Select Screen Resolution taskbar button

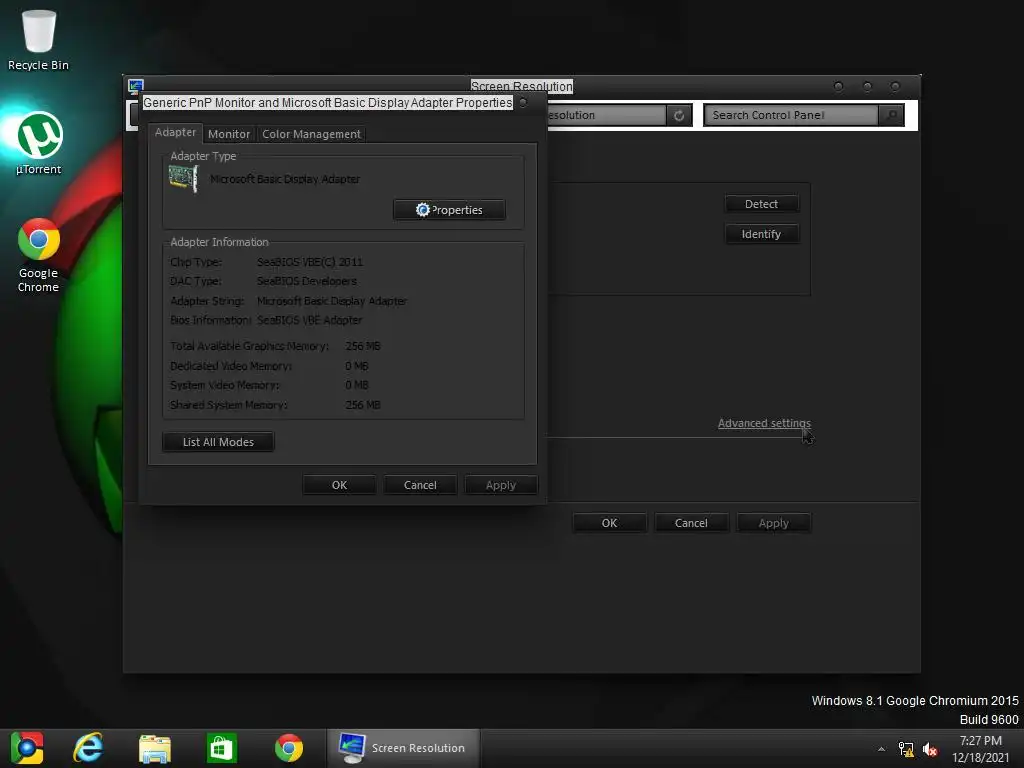click(x=403, y=748)
